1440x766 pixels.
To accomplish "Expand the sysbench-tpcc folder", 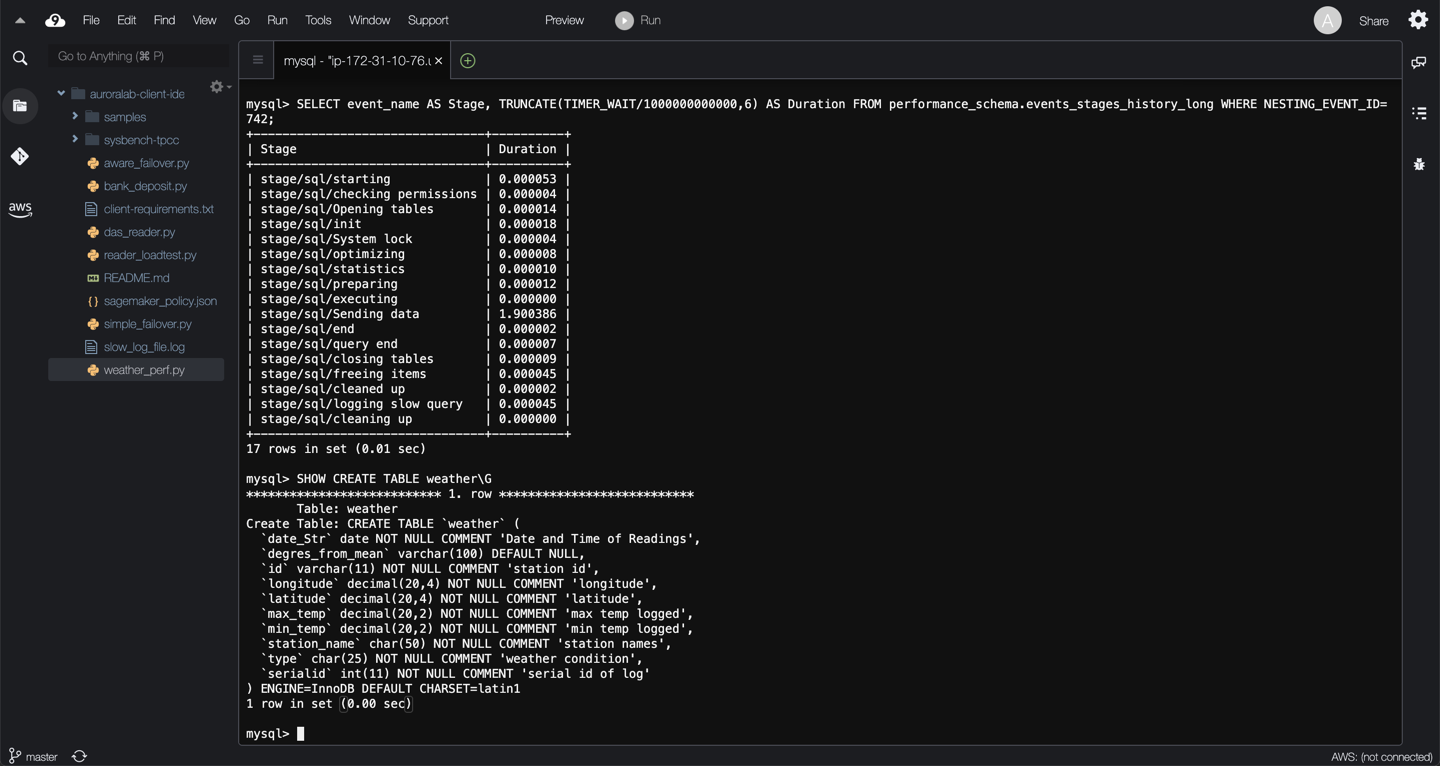I will pos(75,140).
